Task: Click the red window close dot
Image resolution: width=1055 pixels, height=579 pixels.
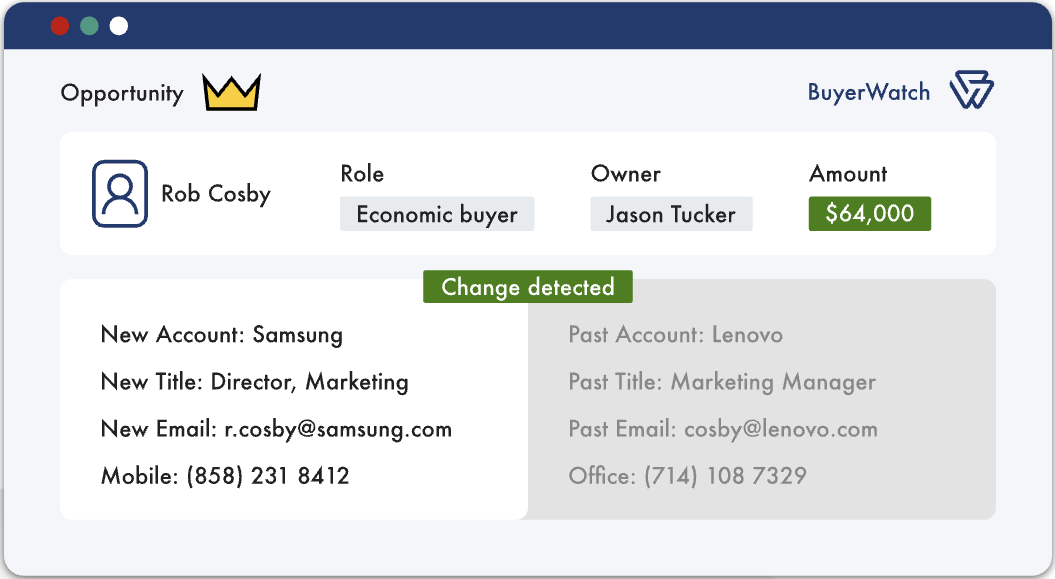Action: click(x=60, y=26)
